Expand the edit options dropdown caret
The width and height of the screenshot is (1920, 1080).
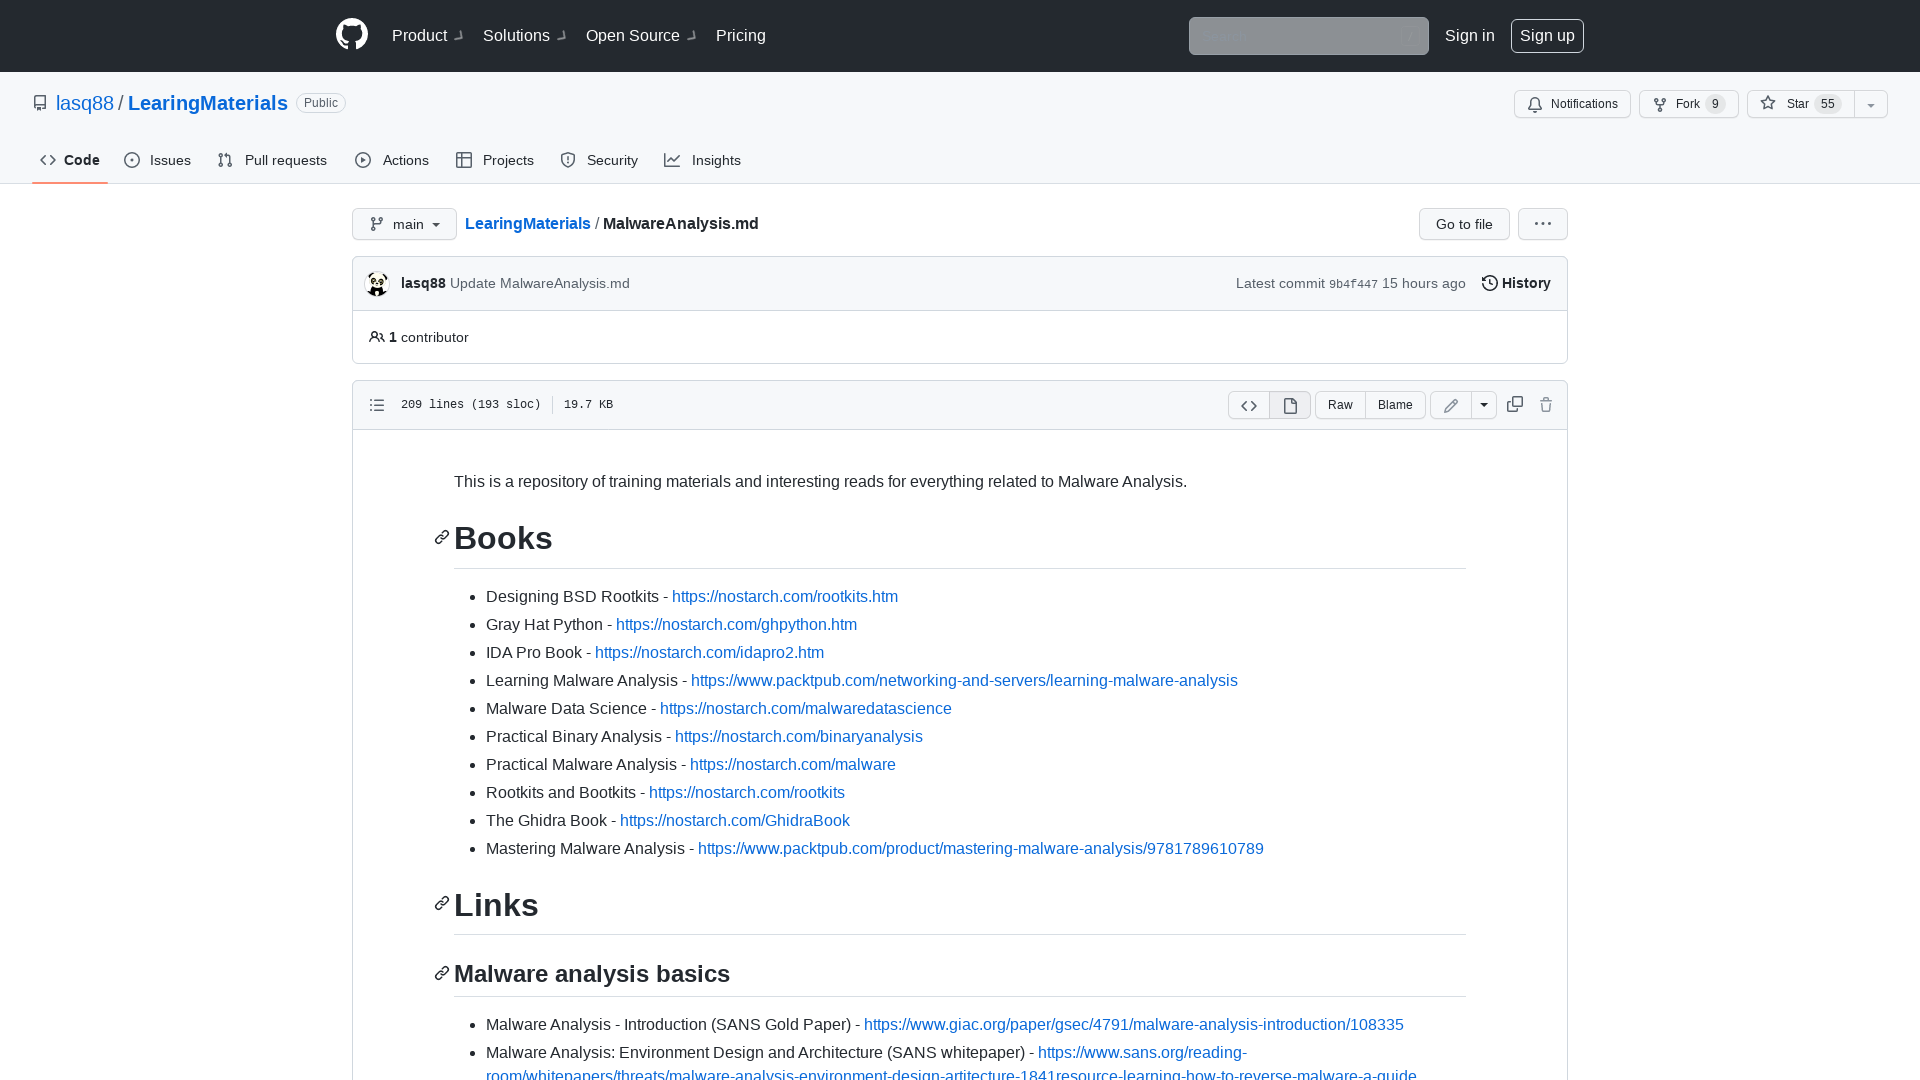click(x=1484, y=405)
